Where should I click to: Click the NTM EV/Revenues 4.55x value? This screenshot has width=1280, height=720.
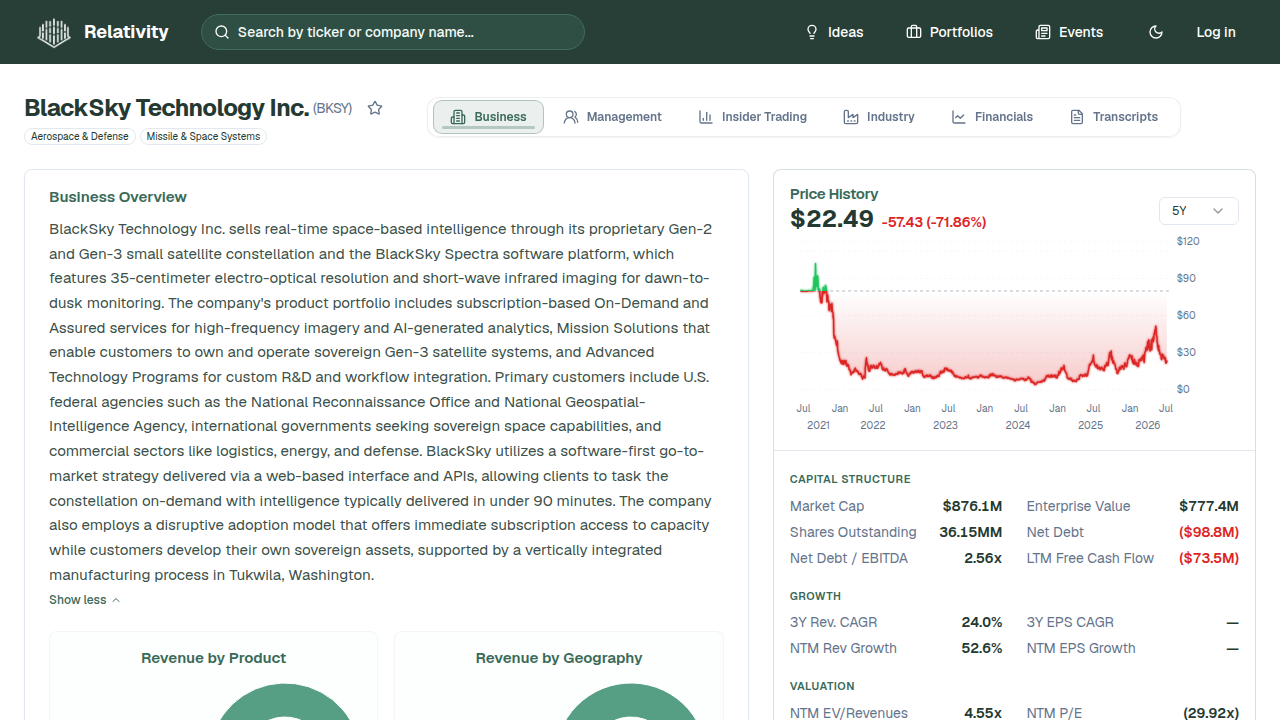tap(983, 713)
